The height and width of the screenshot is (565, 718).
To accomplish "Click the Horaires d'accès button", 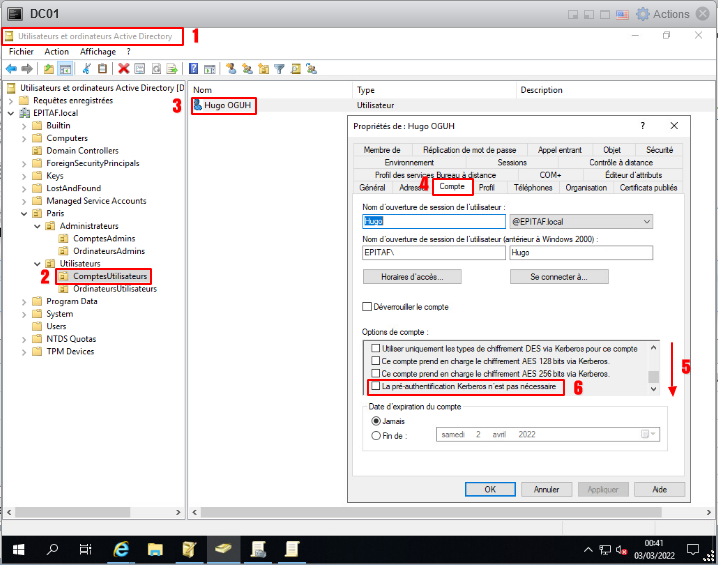I will click(411, 276).
